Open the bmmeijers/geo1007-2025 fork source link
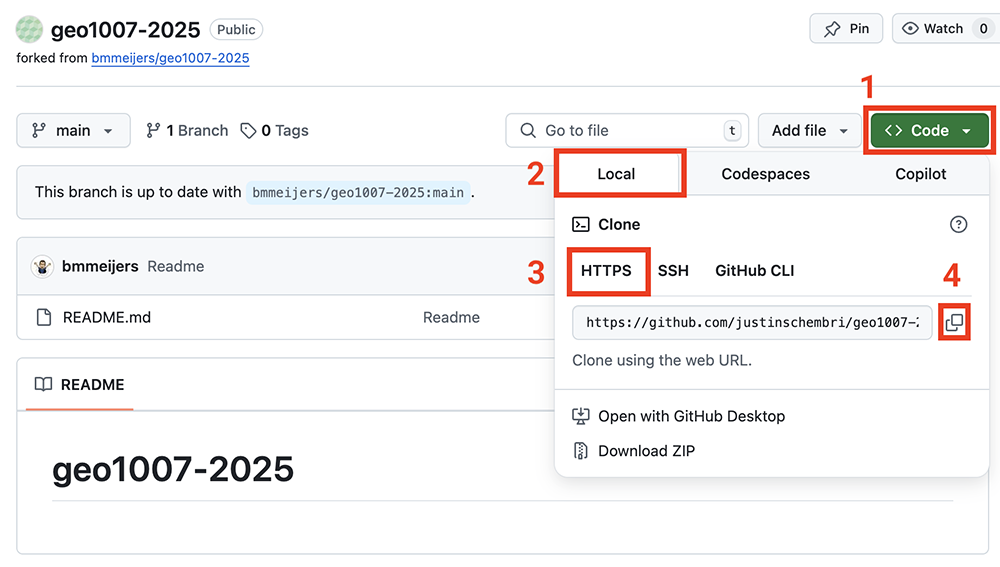Screen dimensions: 1000x567 170,58
